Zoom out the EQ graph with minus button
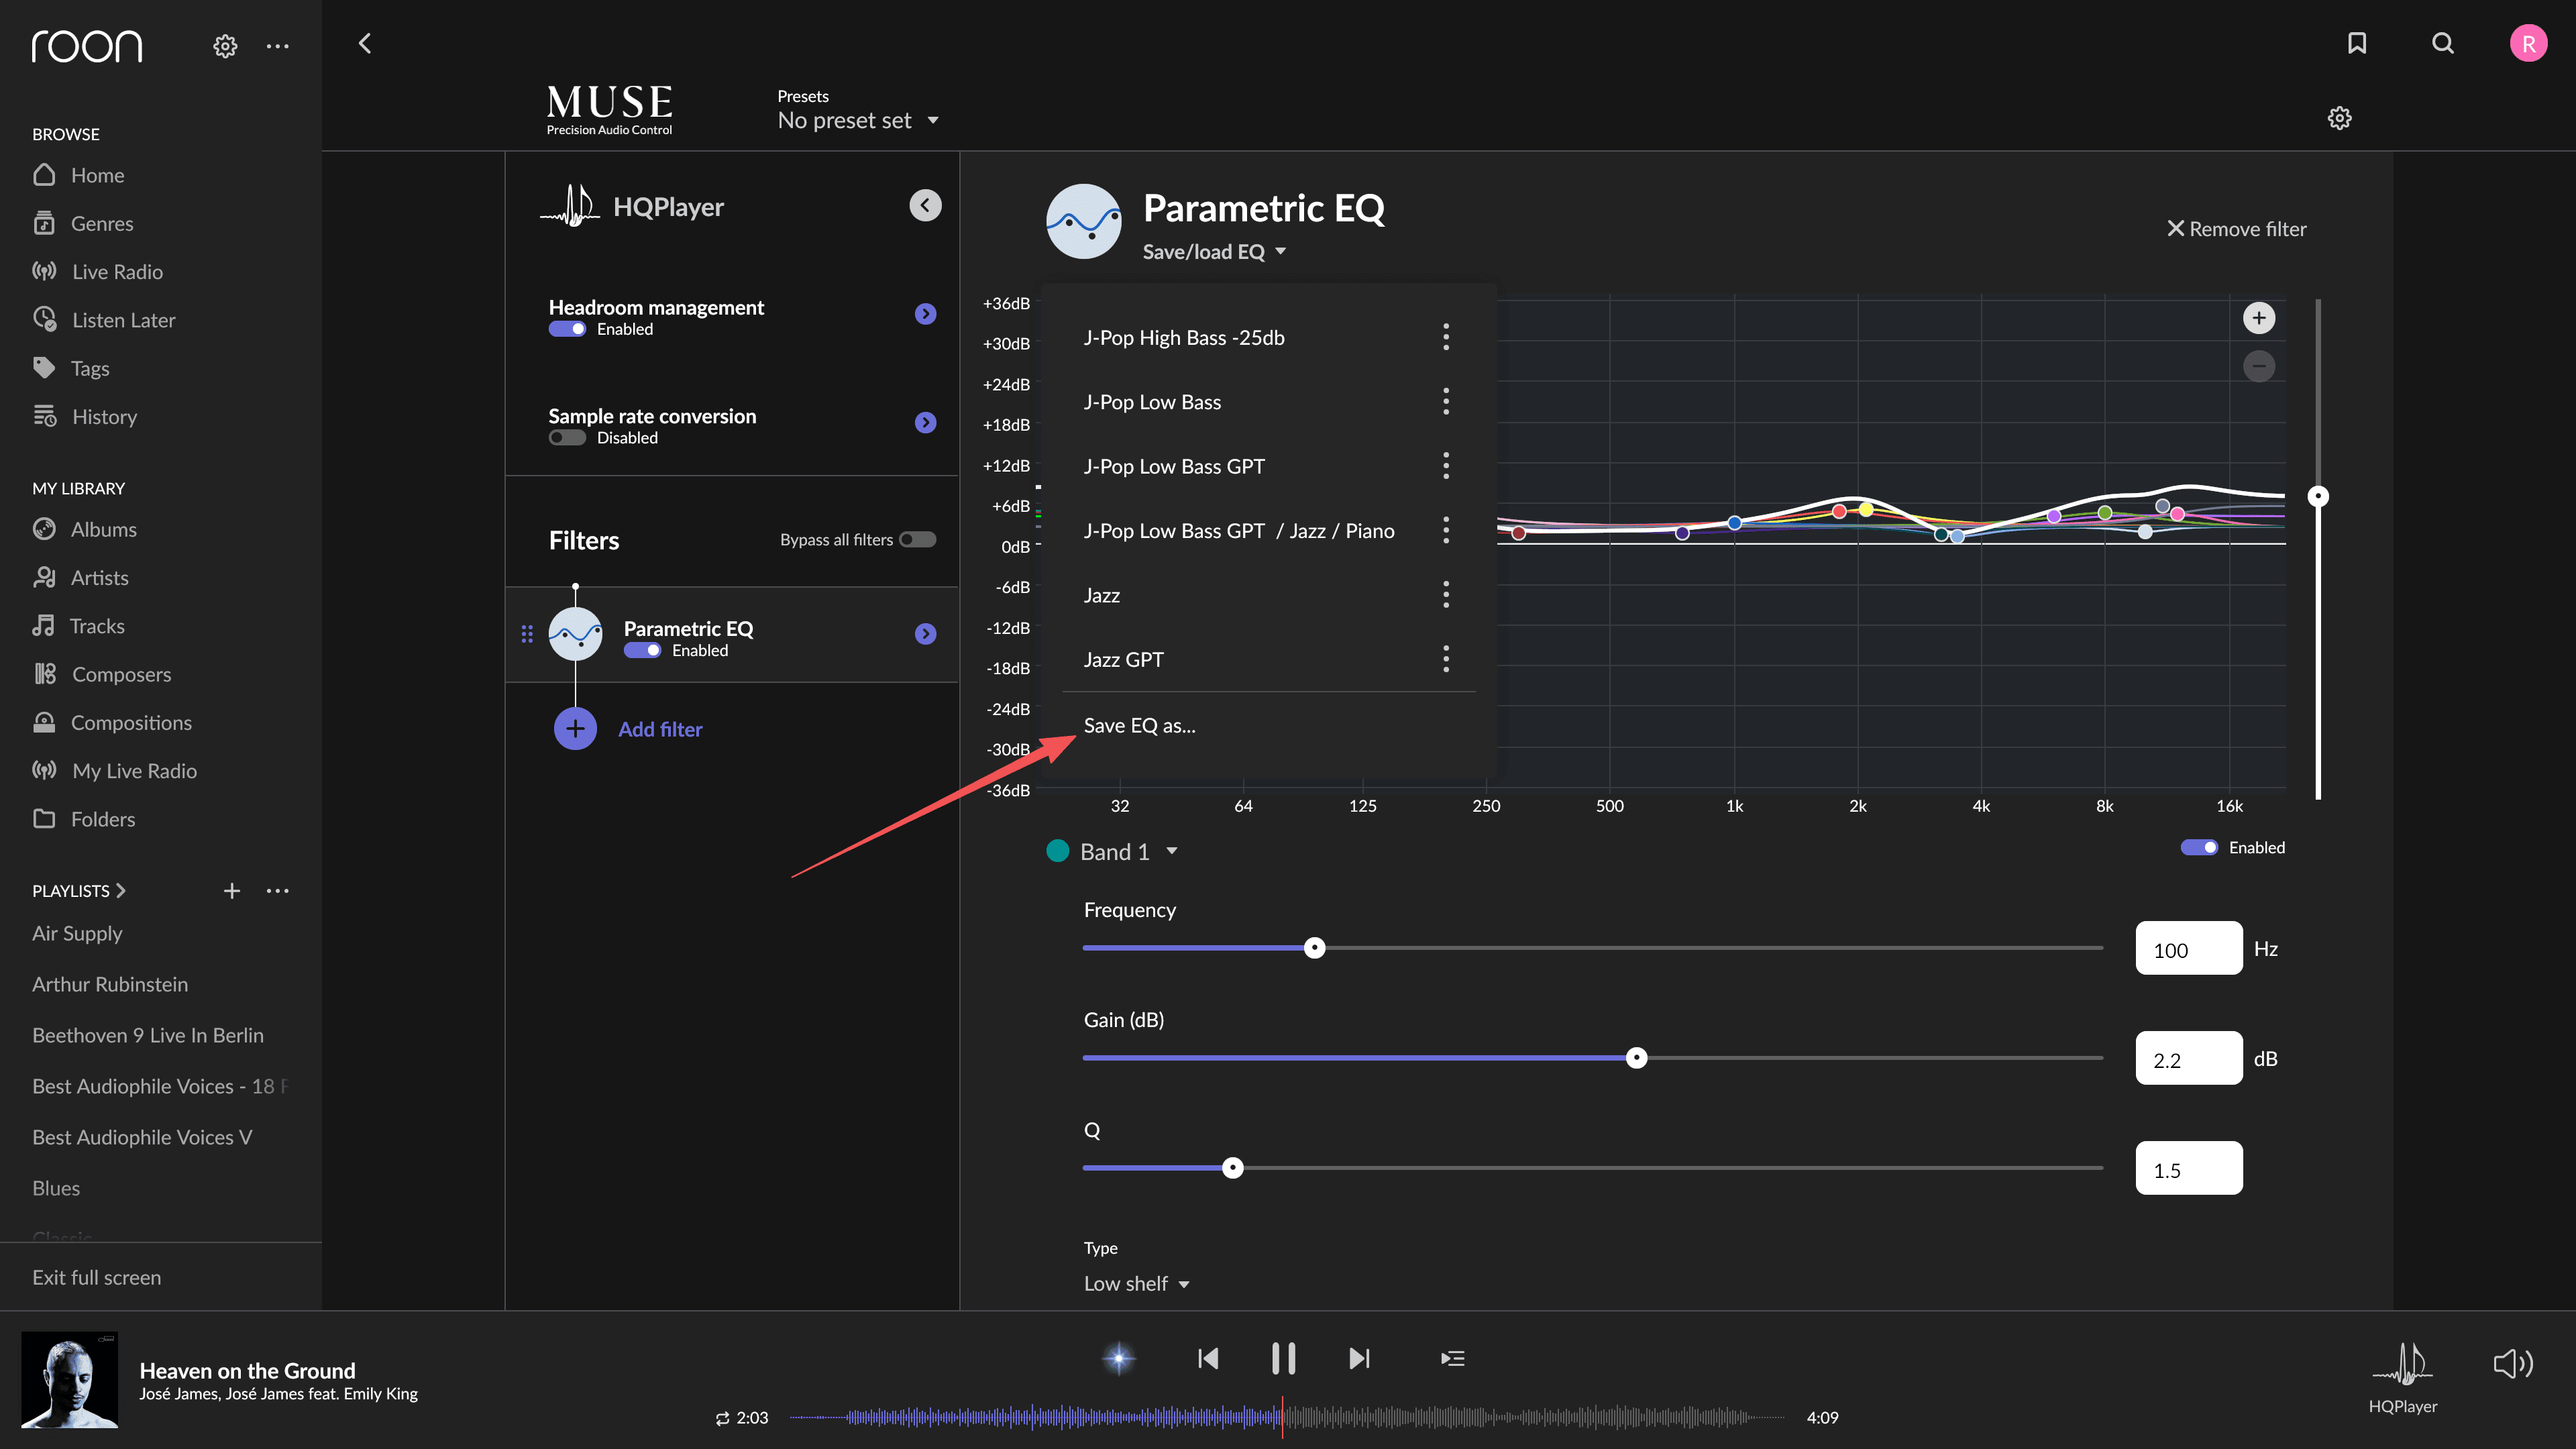The image size is (2576, 1449). pyautogui.click(x=2258, y=366)
